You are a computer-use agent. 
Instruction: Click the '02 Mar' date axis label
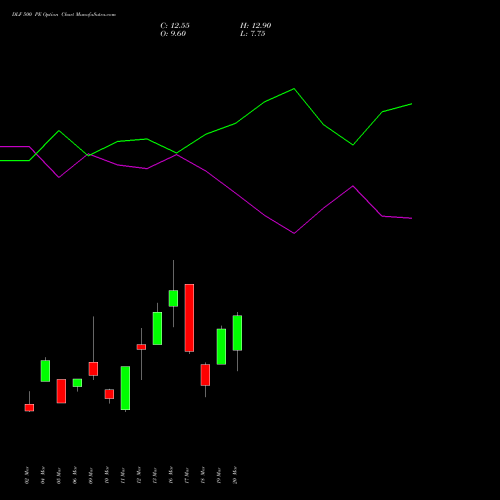[x=27, y=475]
